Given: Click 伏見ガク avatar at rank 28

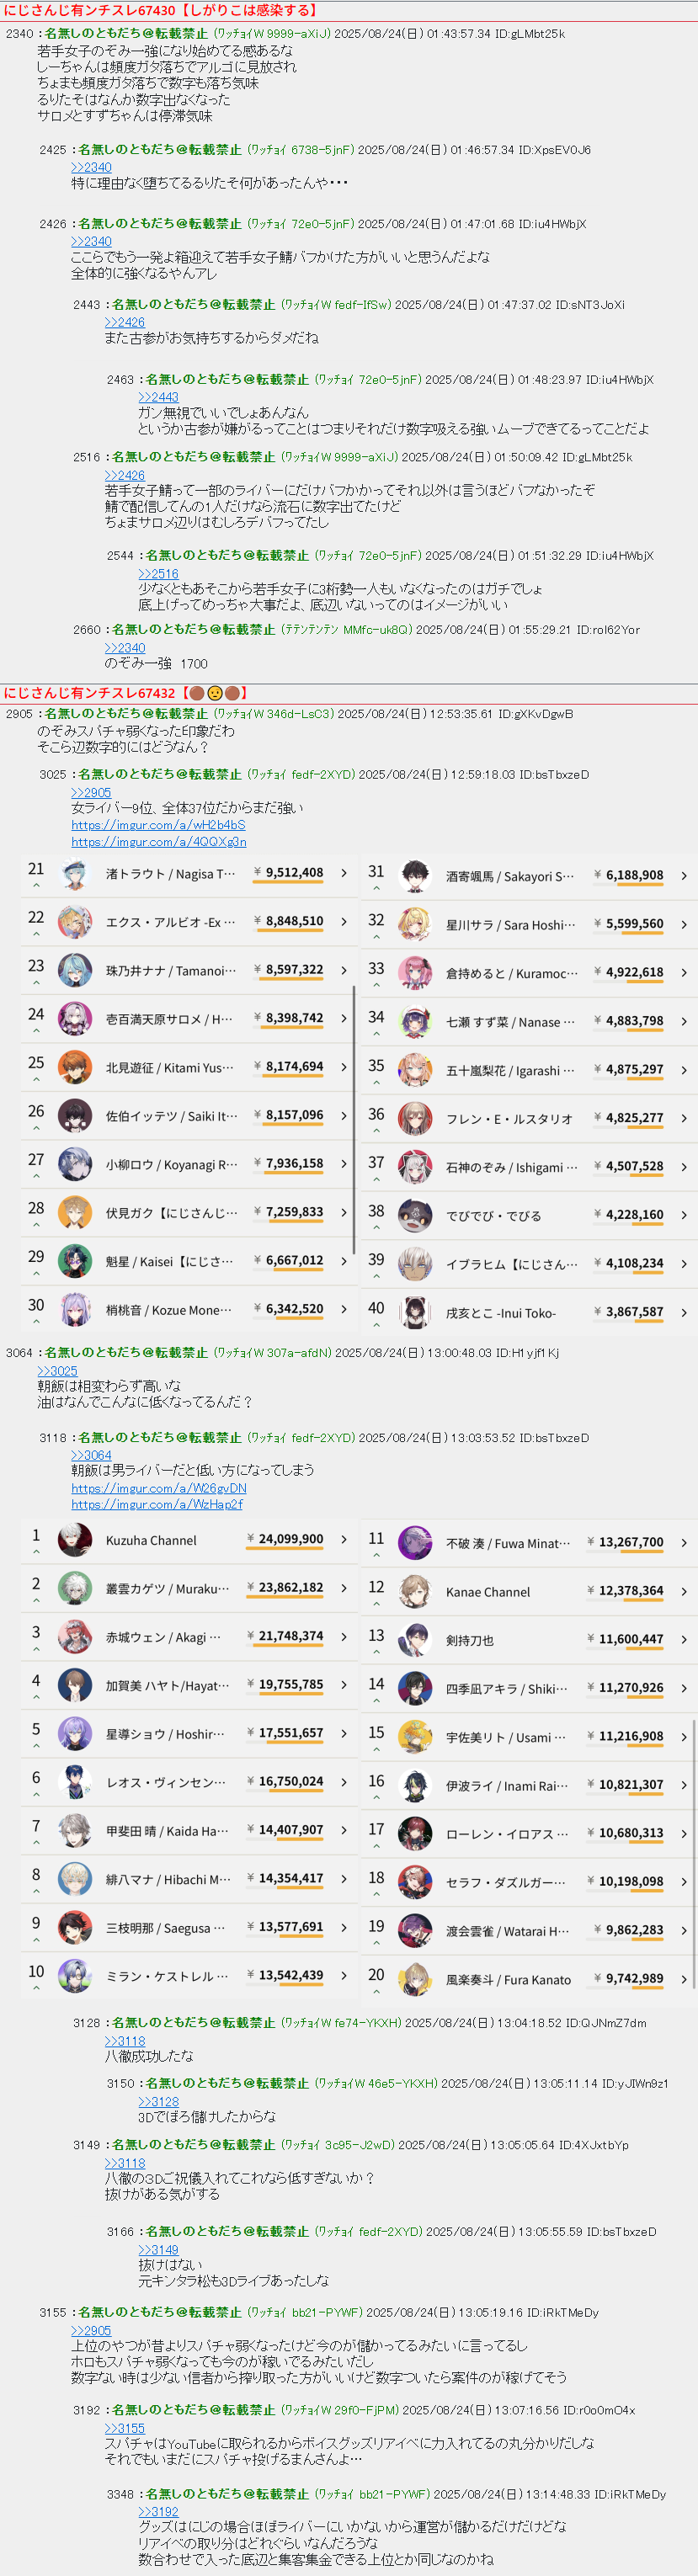Looking at the screenshot, I should coord(75,1213).
